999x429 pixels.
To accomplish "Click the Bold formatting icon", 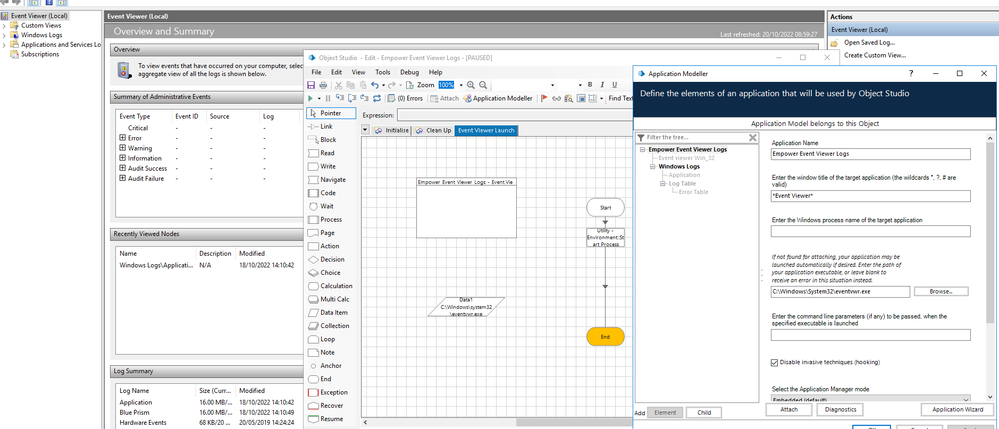I will 590,86.
